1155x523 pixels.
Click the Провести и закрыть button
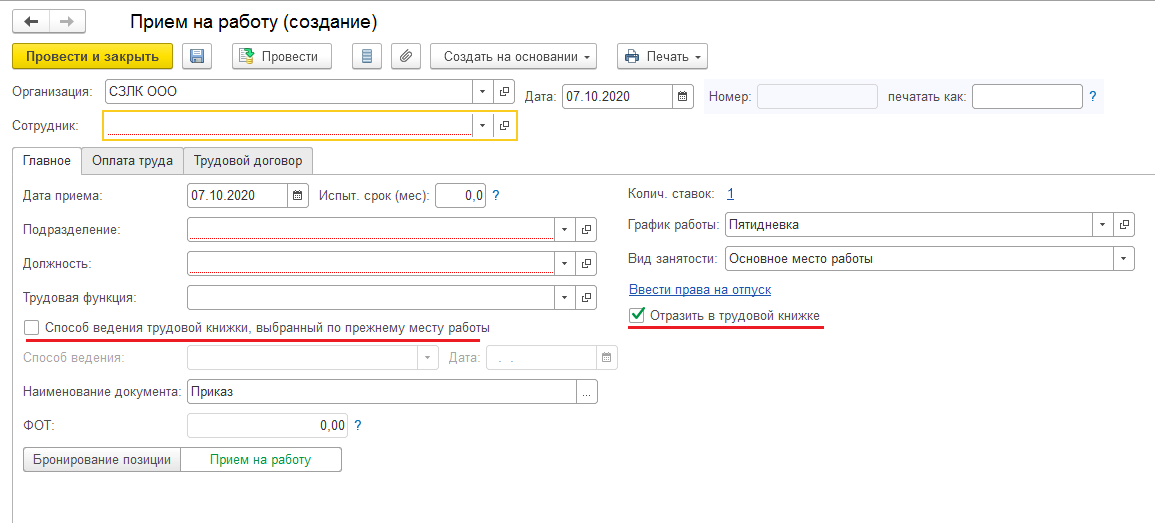point(92,57)
